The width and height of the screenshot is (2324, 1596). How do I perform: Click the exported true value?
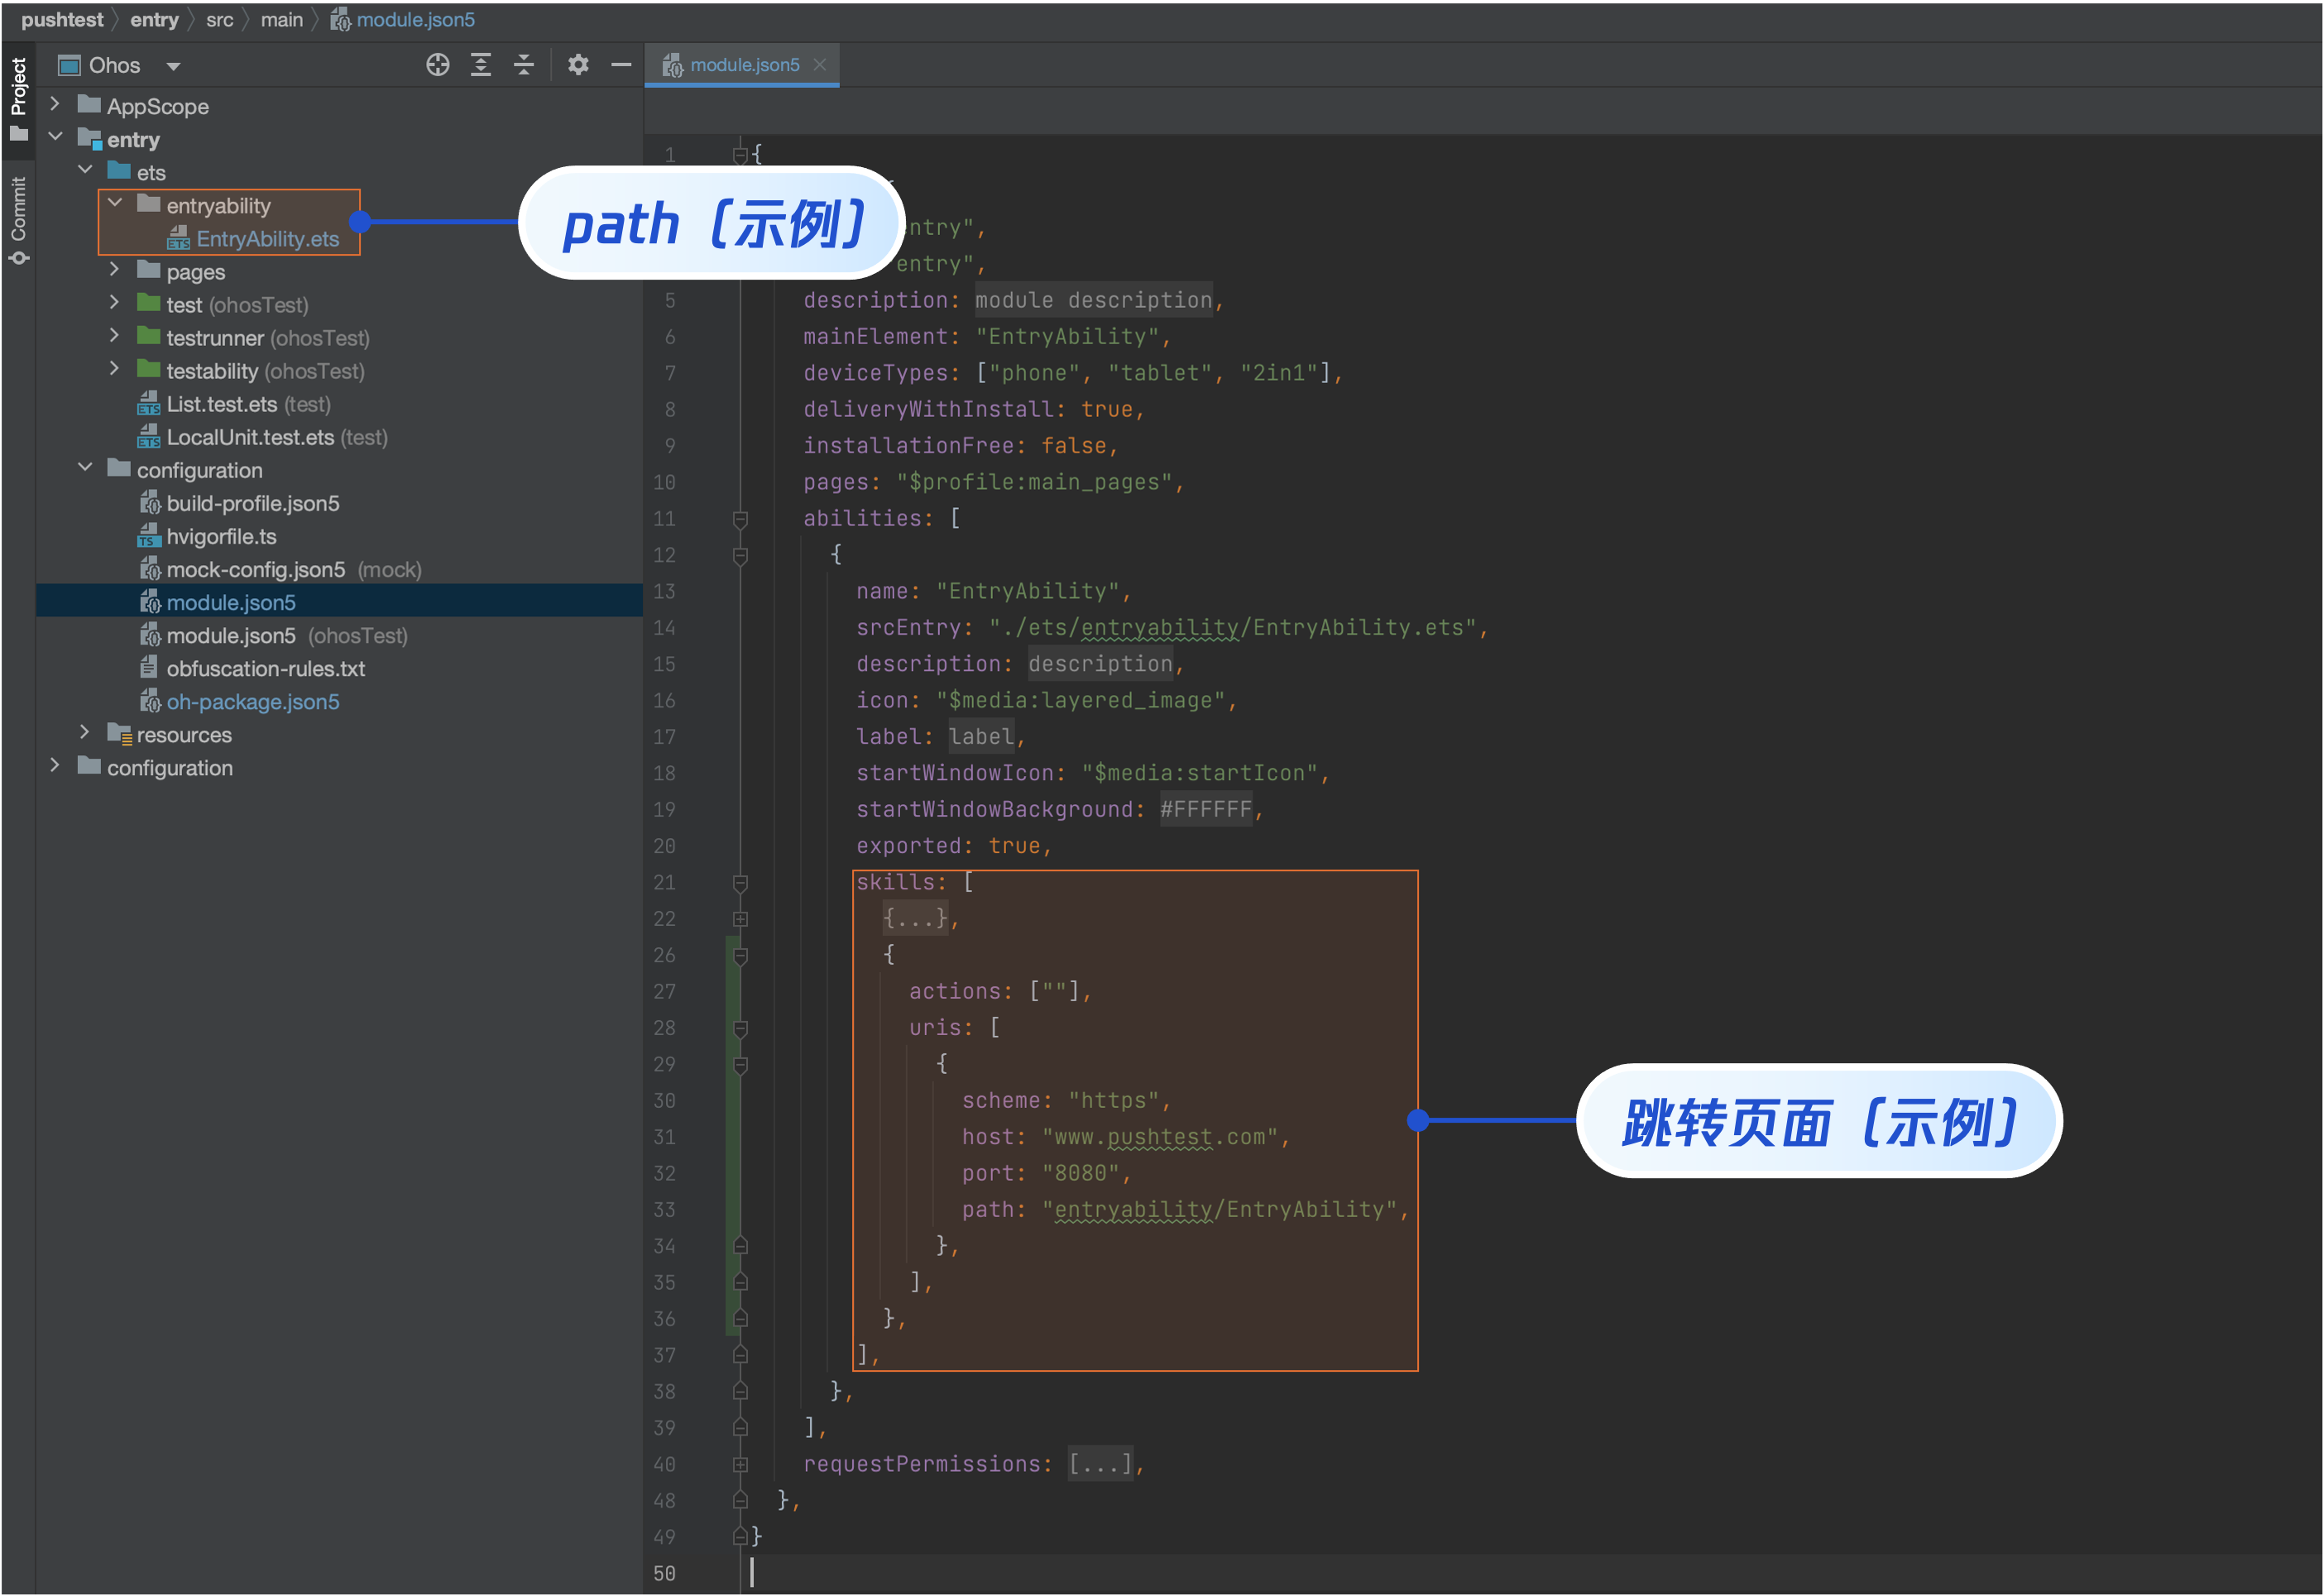point(1014,846)
